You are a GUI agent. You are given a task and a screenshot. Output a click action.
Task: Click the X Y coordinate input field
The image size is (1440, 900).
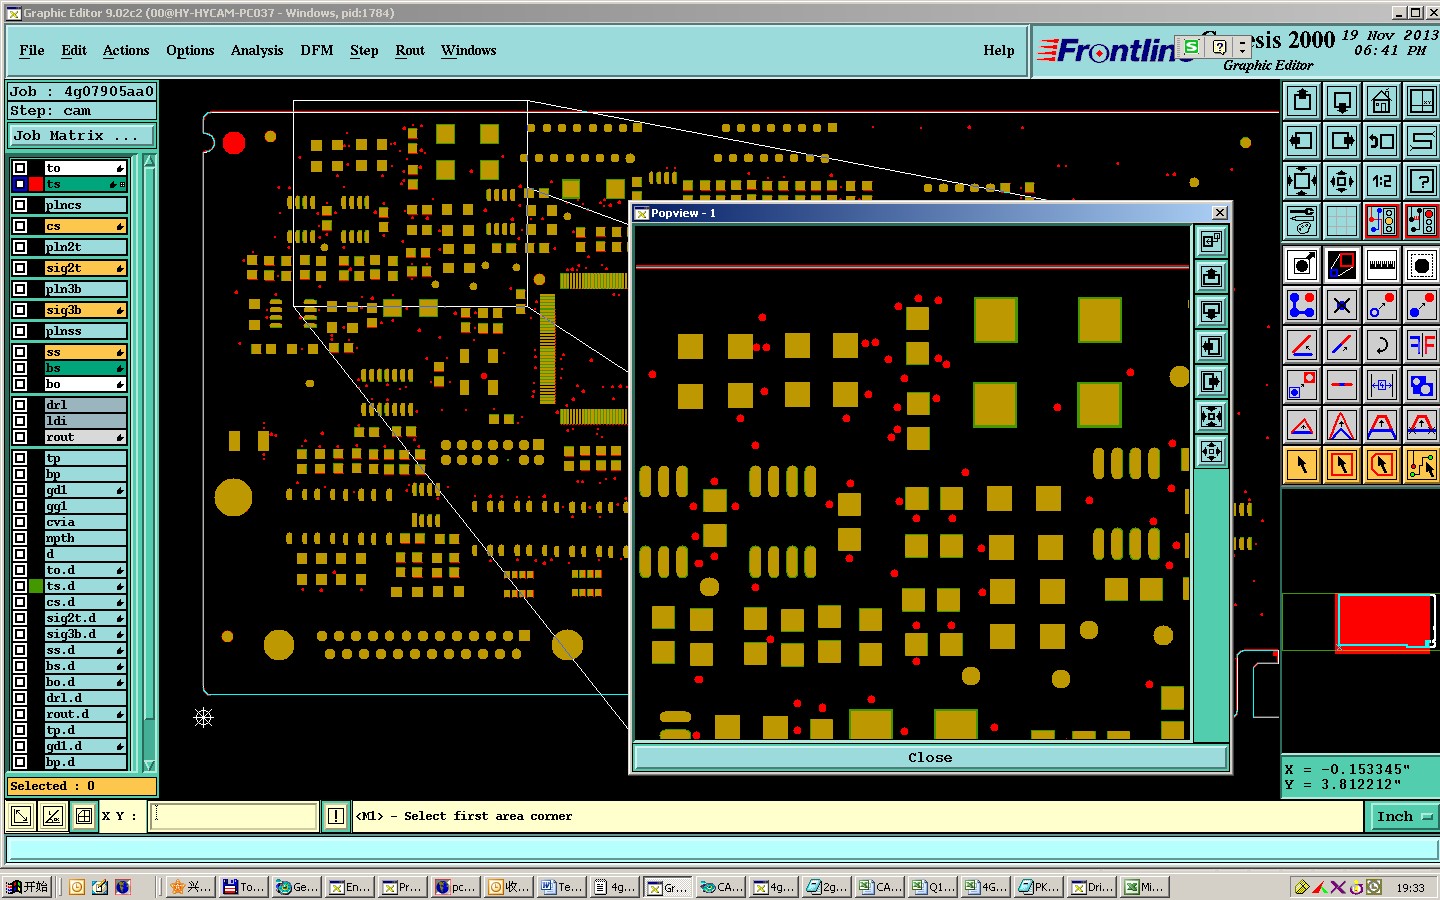click(x=233, y=816)
